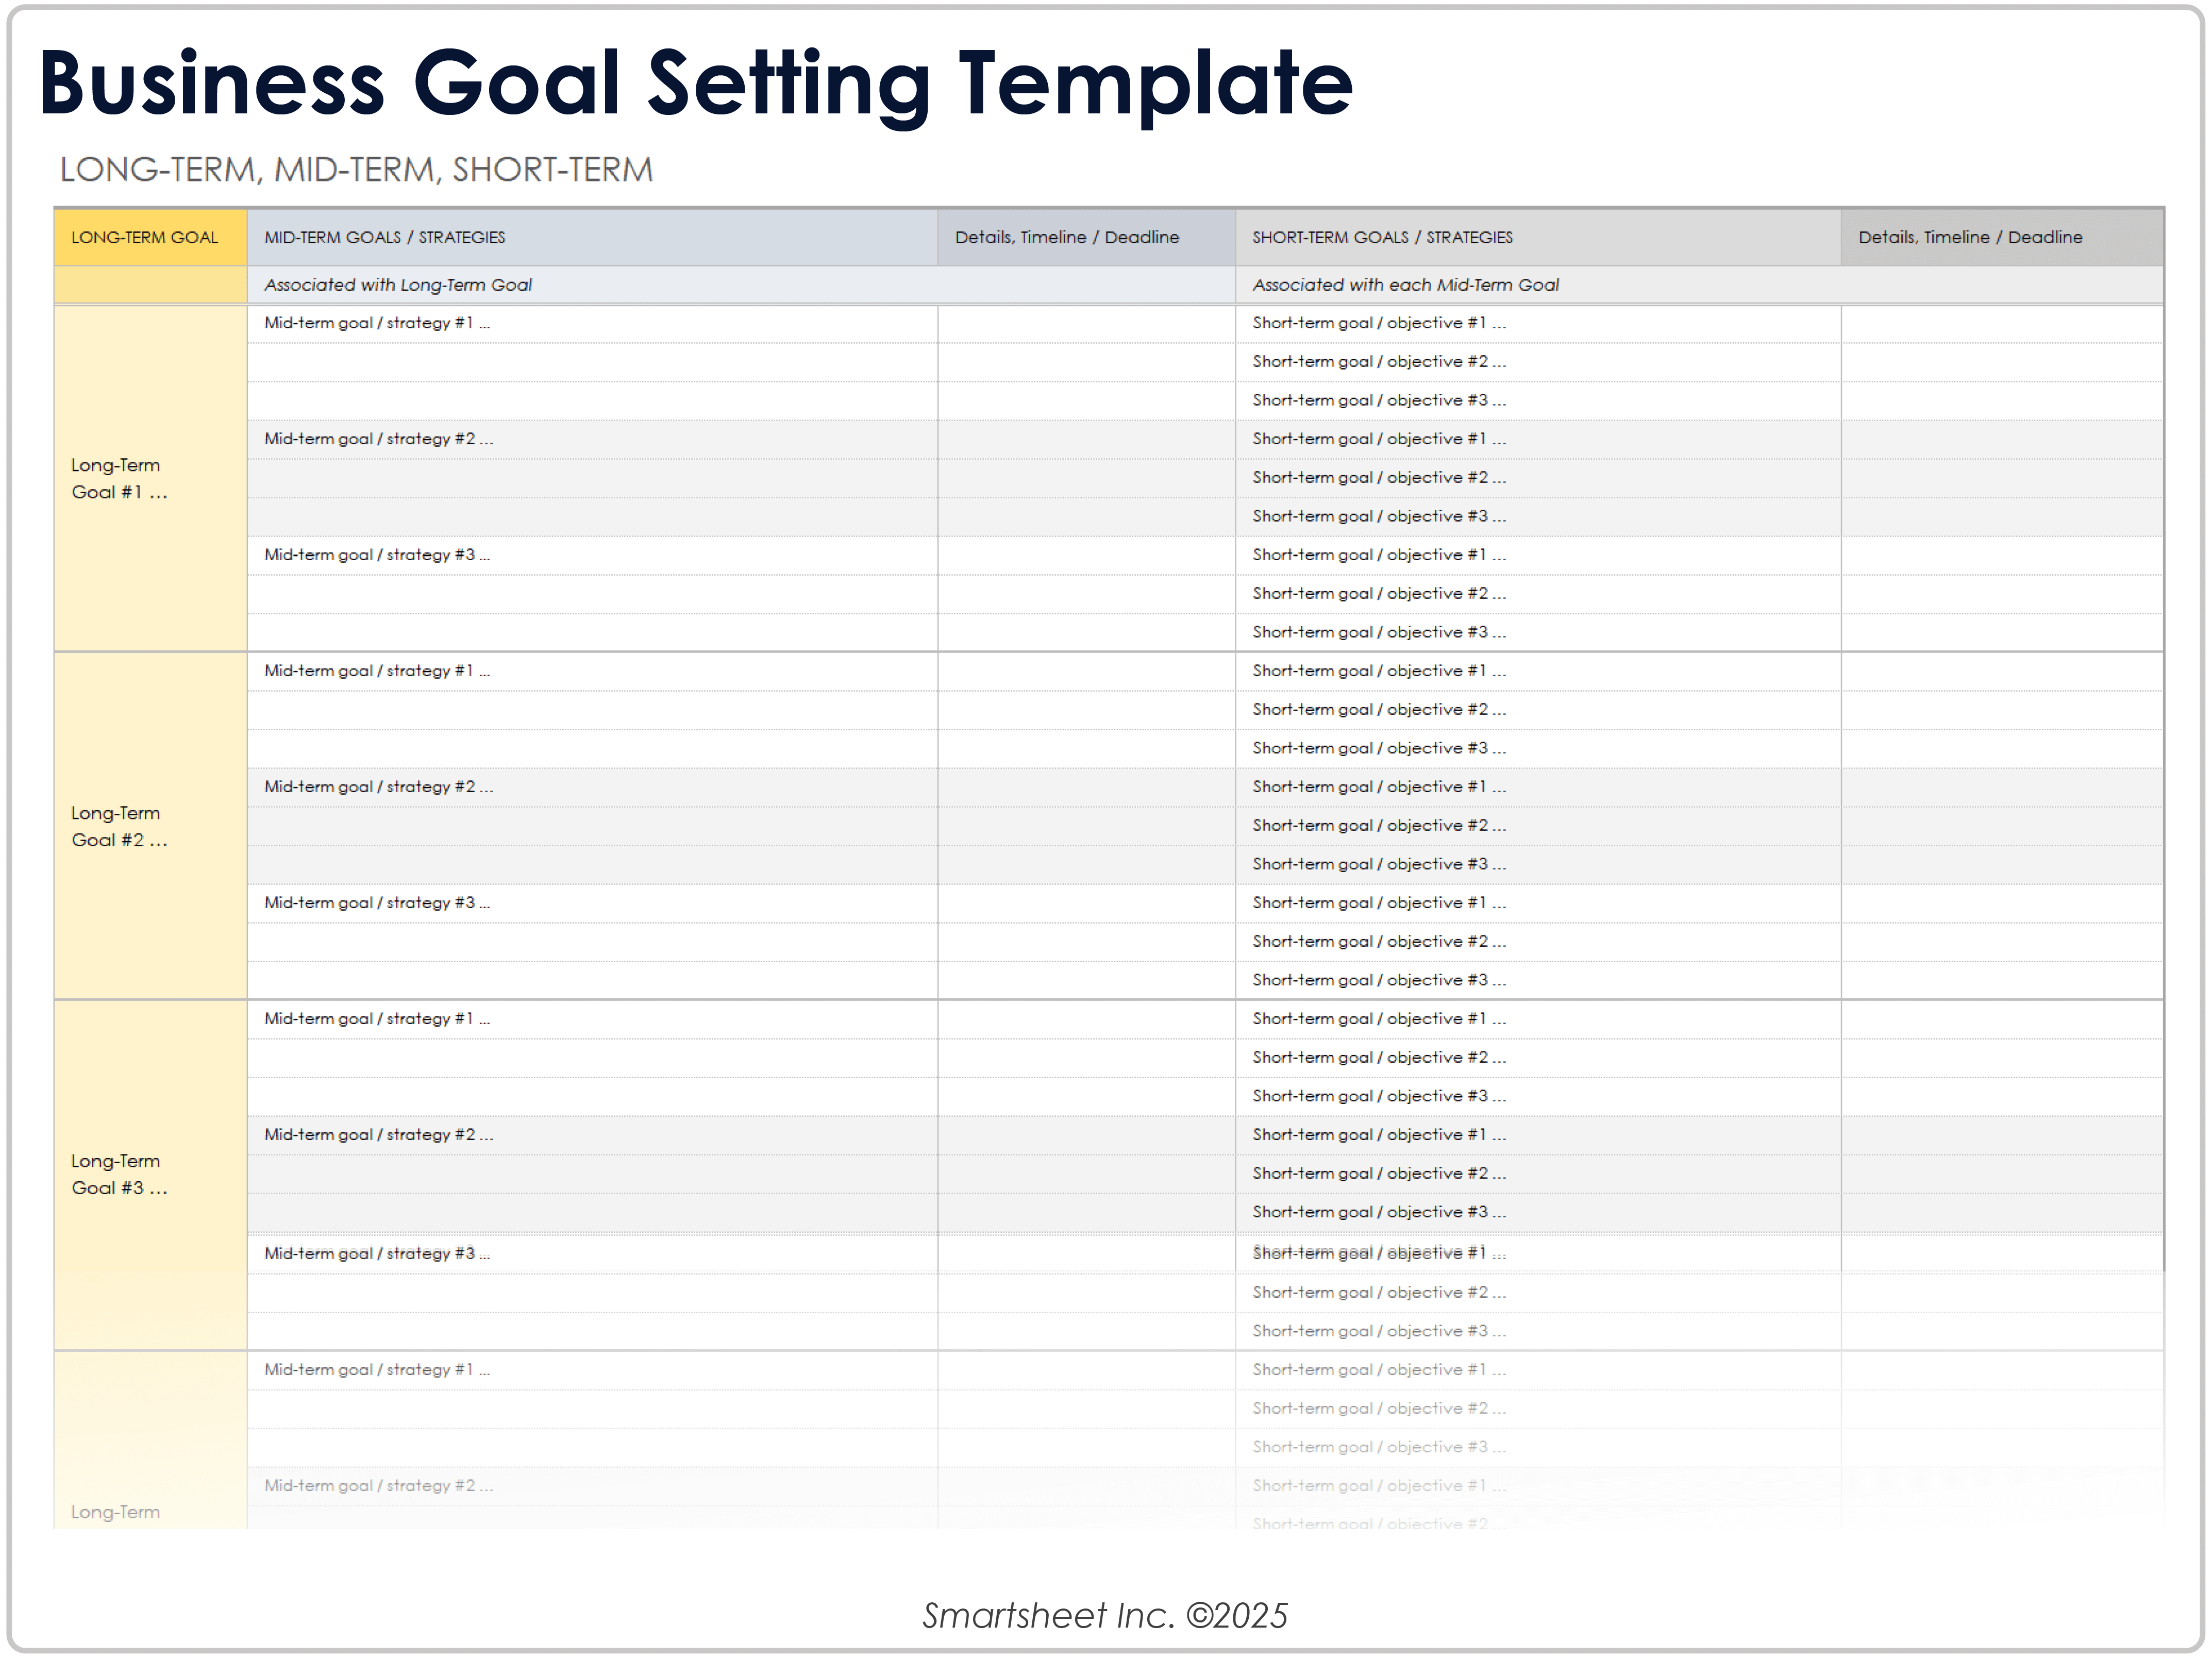Select the MID-TERM GOALS / STRATEGIES header
Viewport: 2212px width, 1658px height.
pos(385,238)
